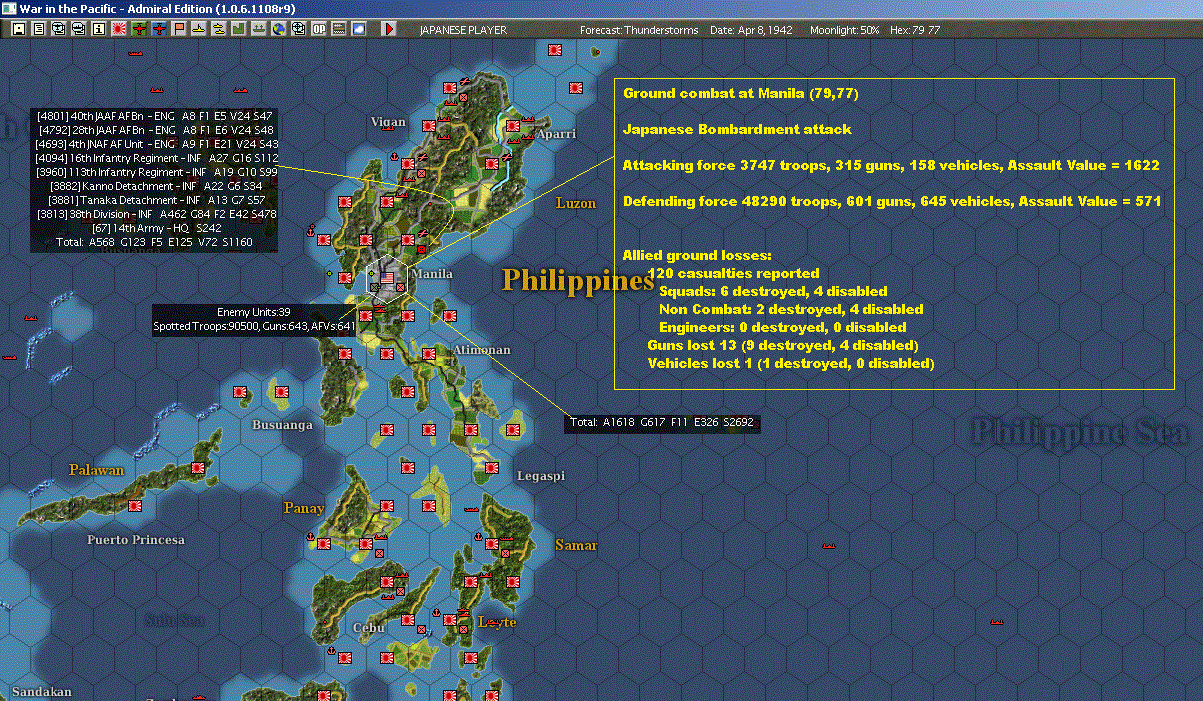Click the JAPANESE PLAYER status label
The width and height of the screenshot is (1203, 701).
[463, 30]
